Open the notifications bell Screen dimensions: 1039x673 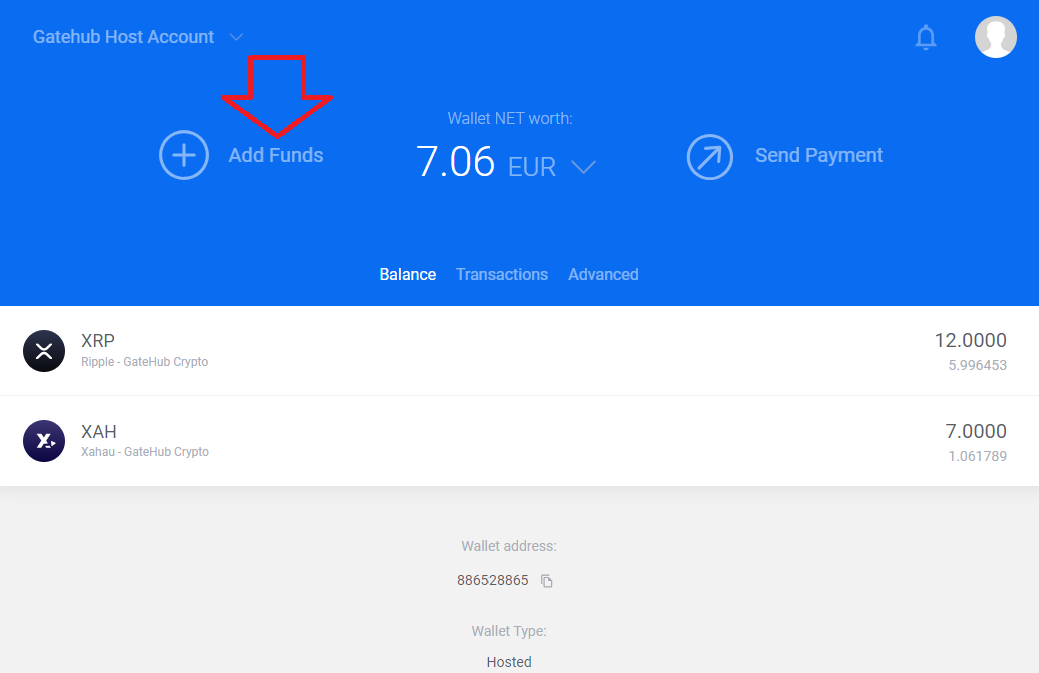pyautogui.click(x=926, y=38)
